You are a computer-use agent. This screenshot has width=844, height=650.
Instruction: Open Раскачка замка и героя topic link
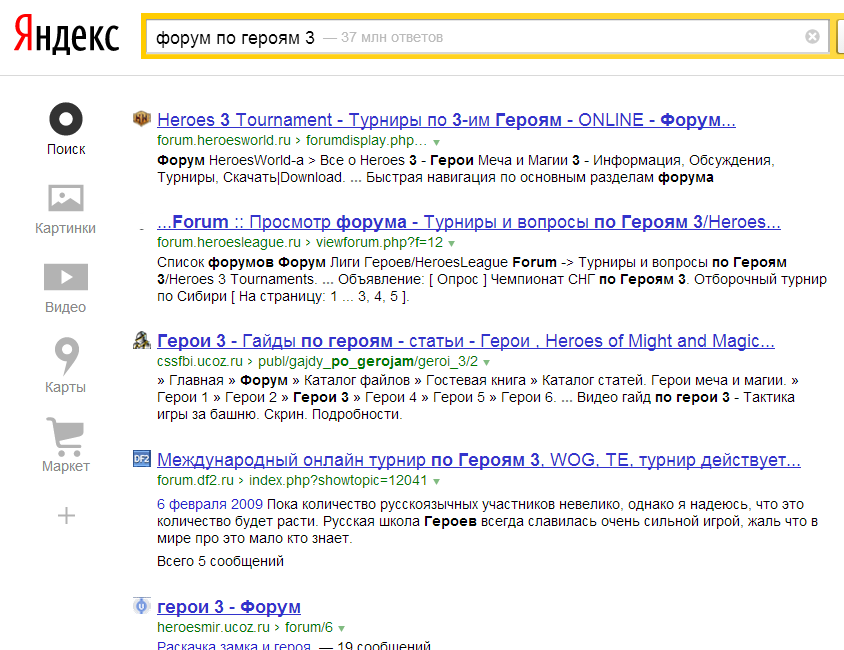coord(234,645)
